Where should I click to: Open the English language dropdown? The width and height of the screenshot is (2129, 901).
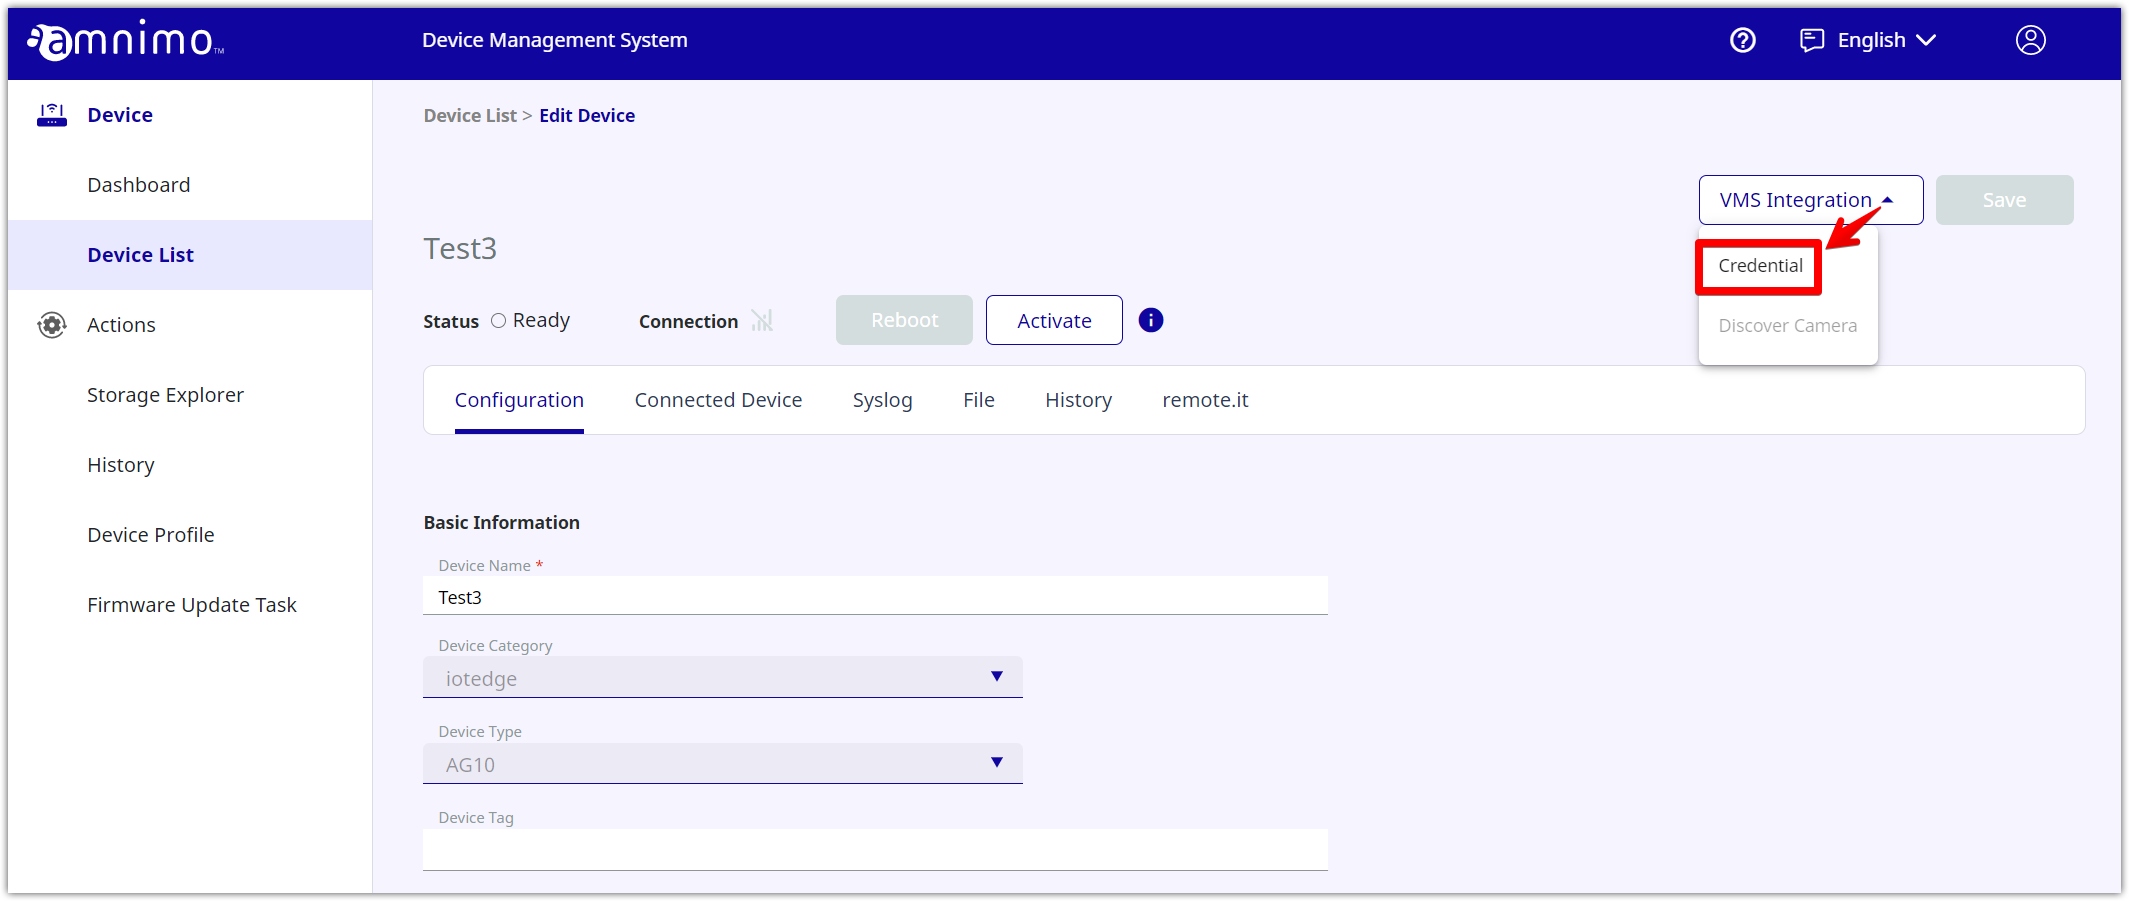[x=1886, y=40]
